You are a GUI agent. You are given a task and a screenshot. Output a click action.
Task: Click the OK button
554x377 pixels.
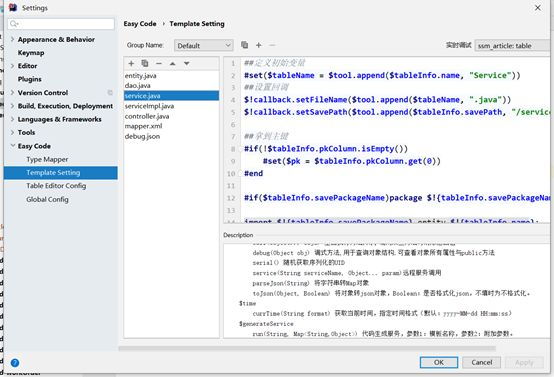click(439, 363)
